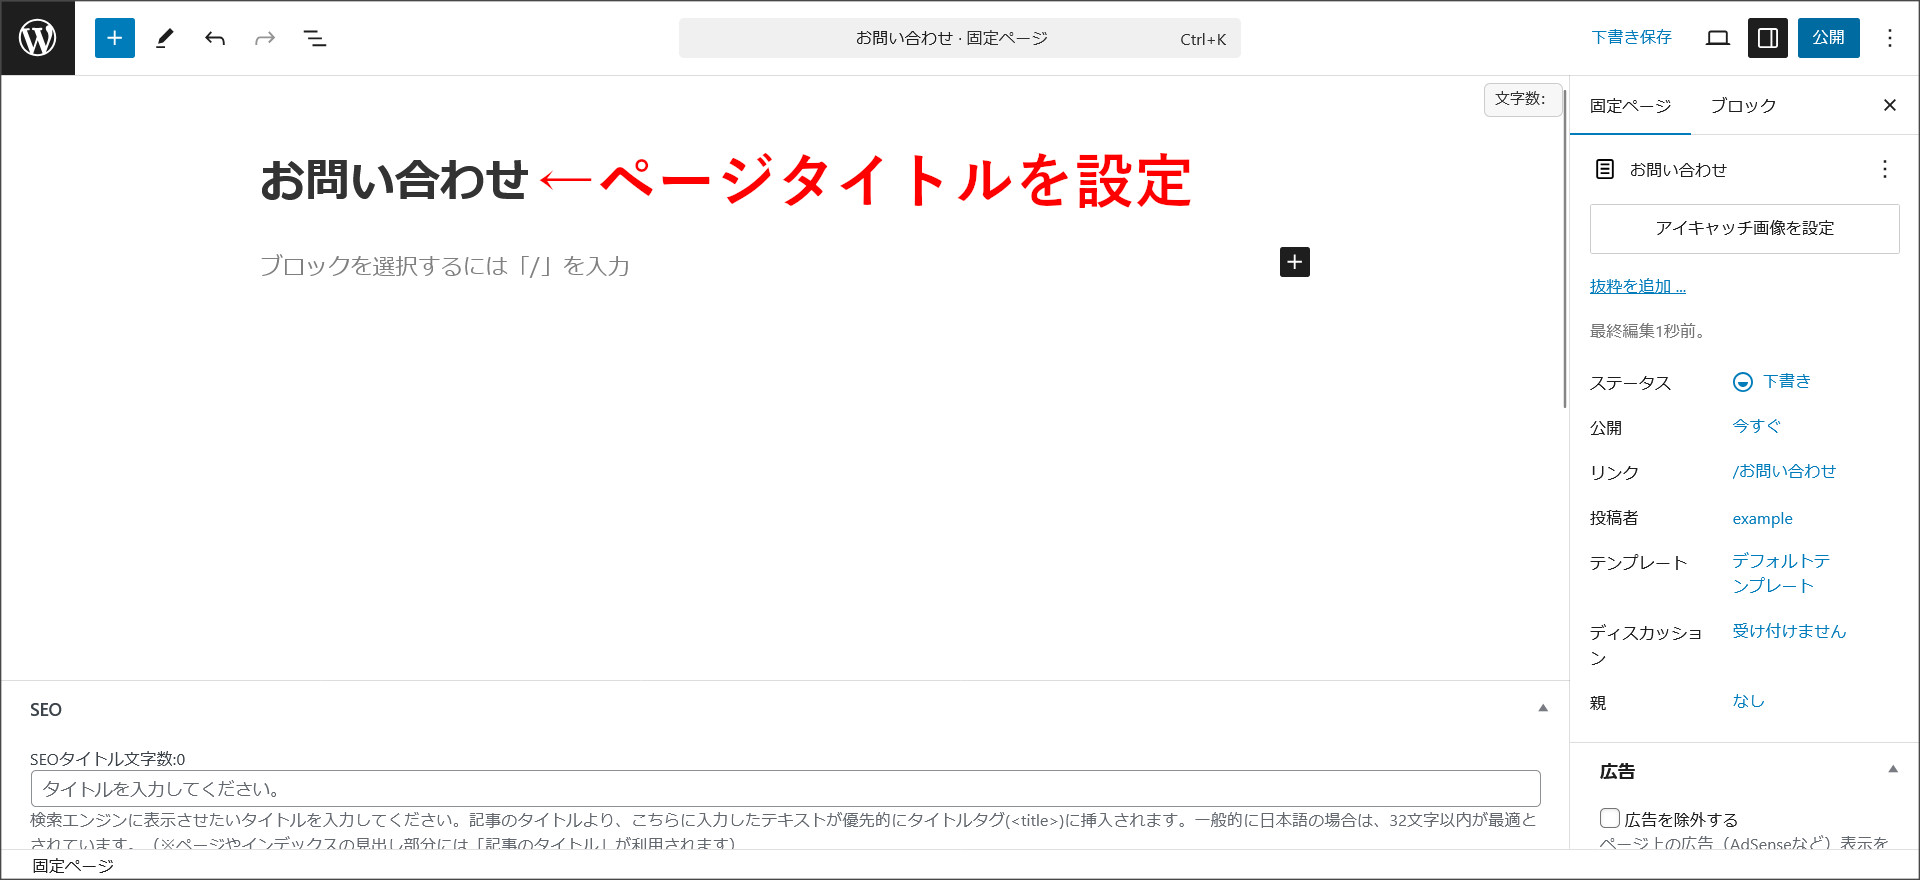The image size is (1920, 880).
Task: Click the empty paragraph block placeholder
Action: [445, 266]
